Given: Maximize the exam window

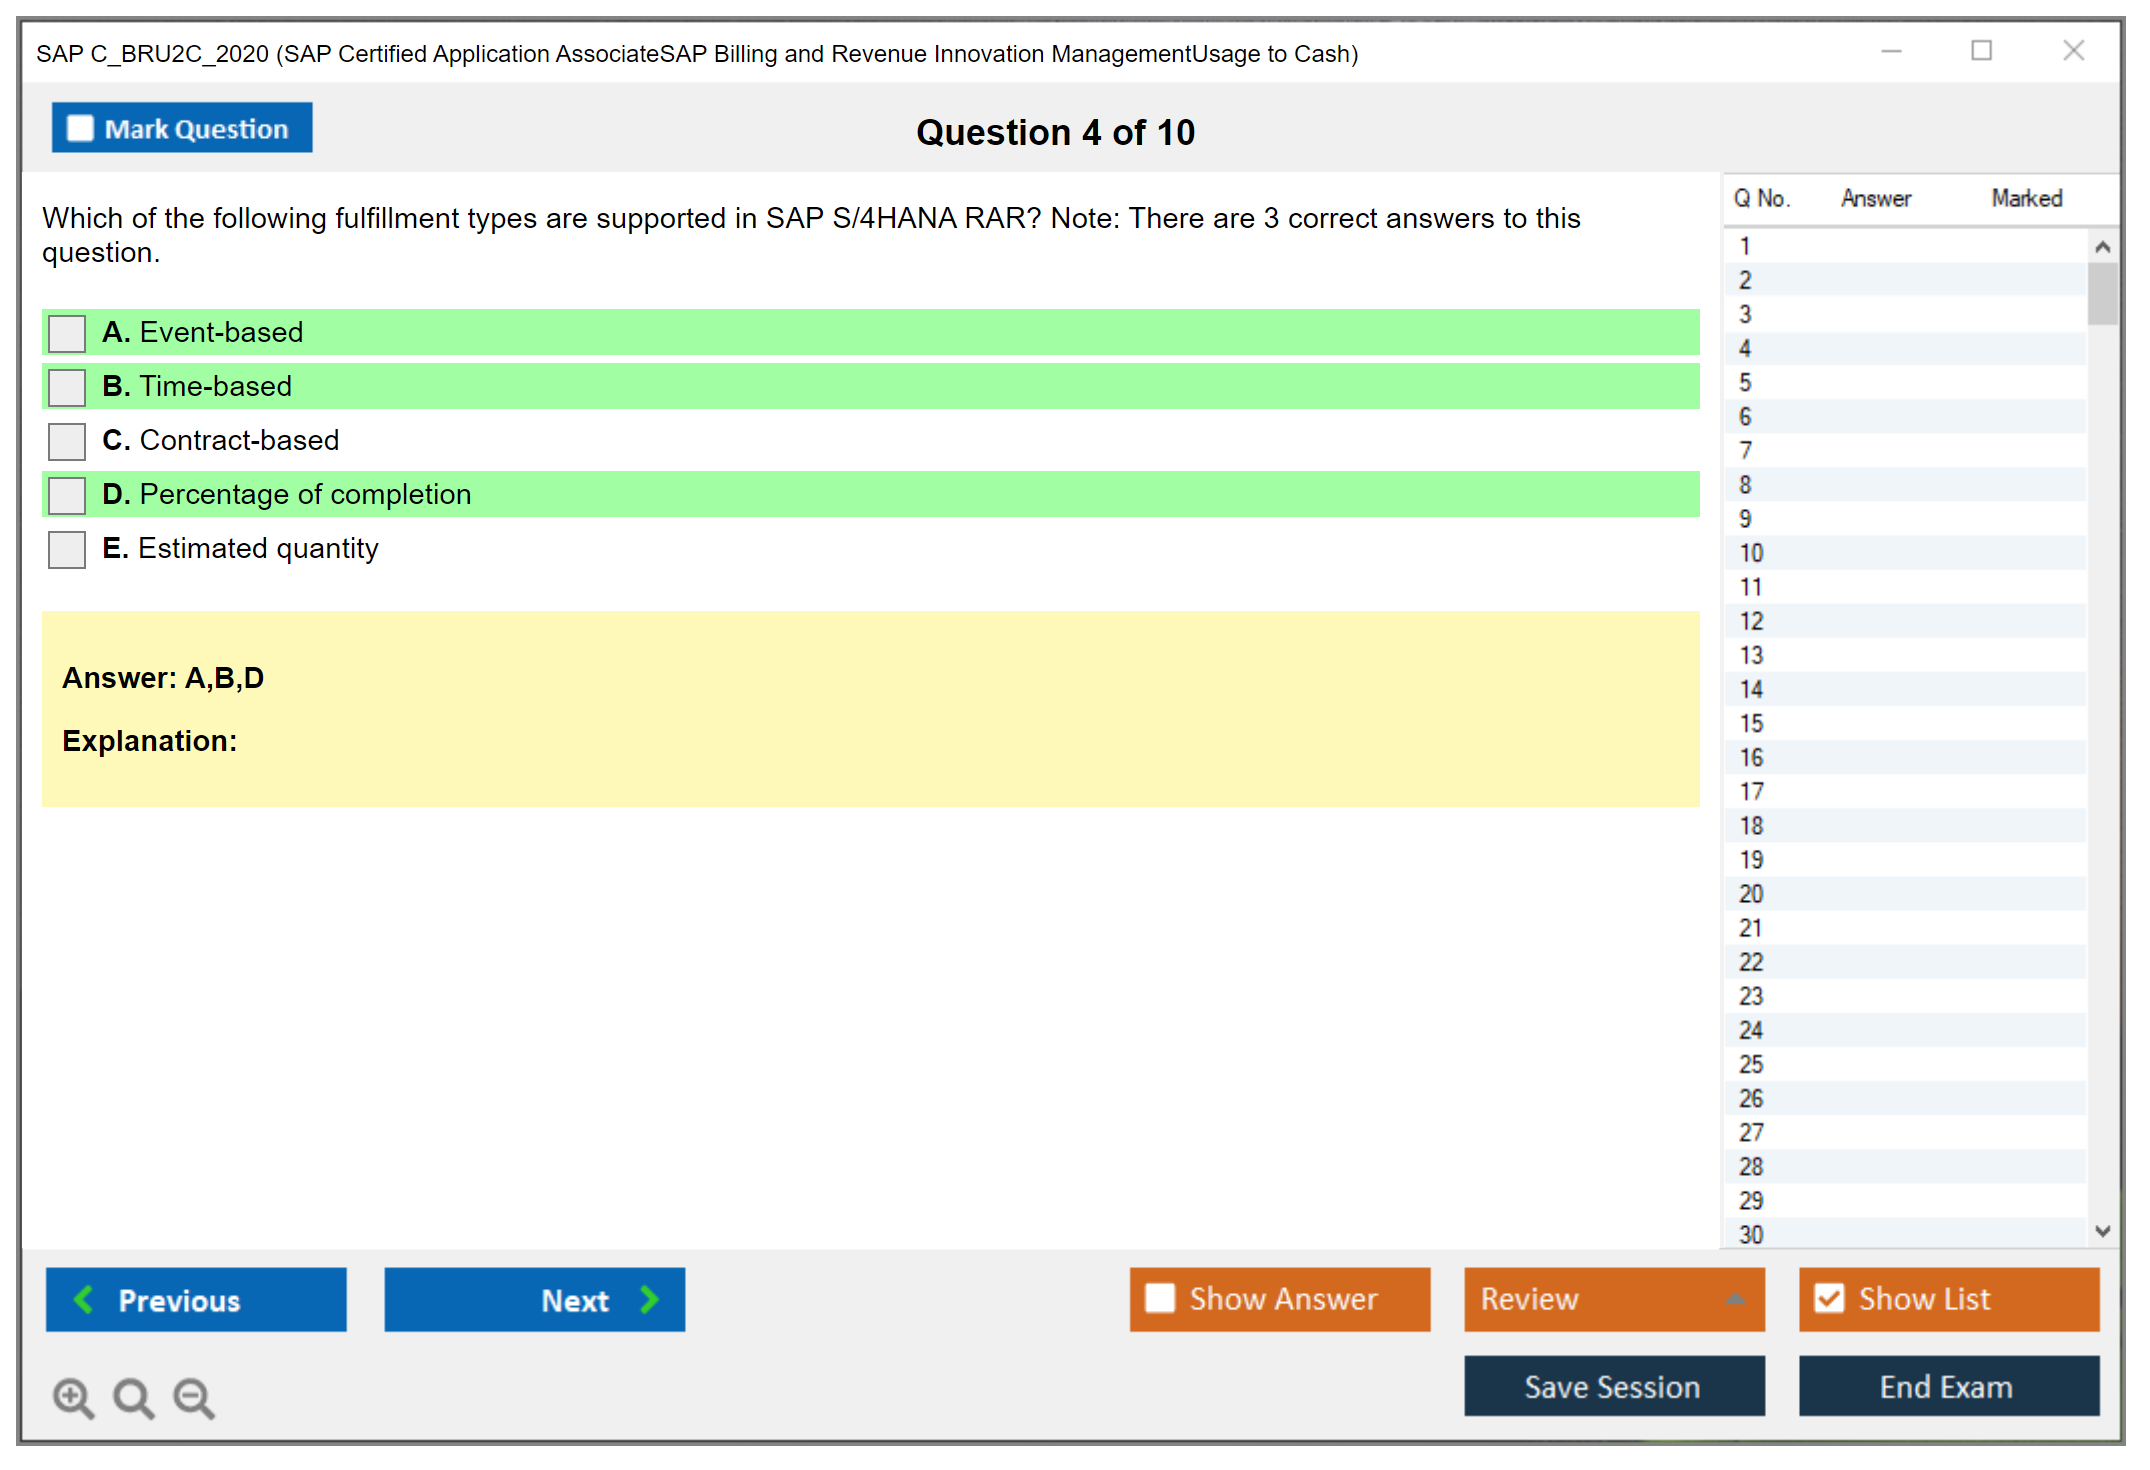Looking at the screenshot, I should pyautogui.click(x=1981, y=51).
